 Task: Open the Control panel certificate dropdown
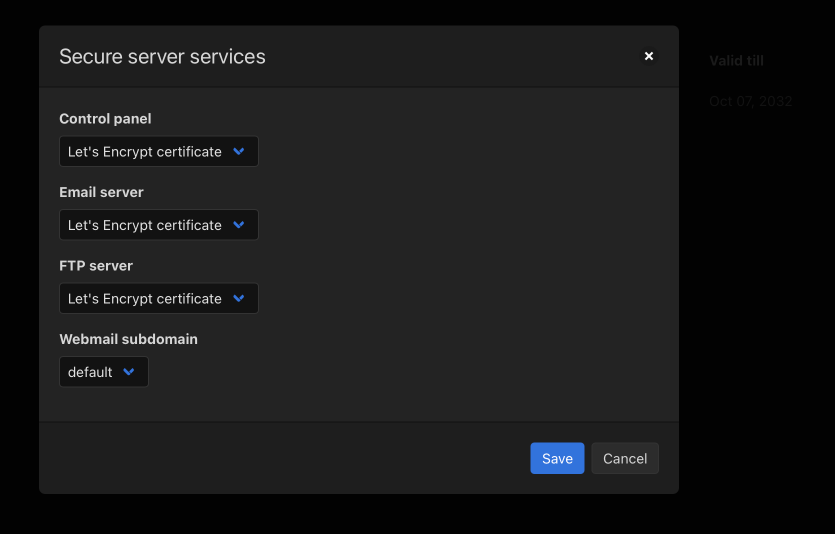tap(158, 152)
